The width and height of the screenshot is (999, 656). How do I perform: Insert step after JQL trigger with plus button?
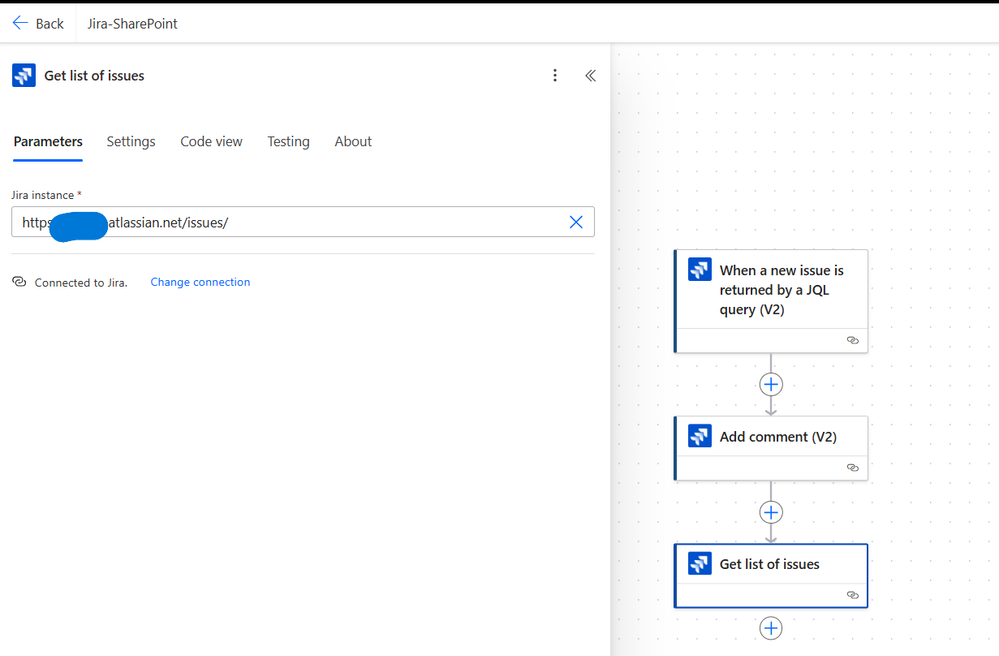[x=771, y=385]
